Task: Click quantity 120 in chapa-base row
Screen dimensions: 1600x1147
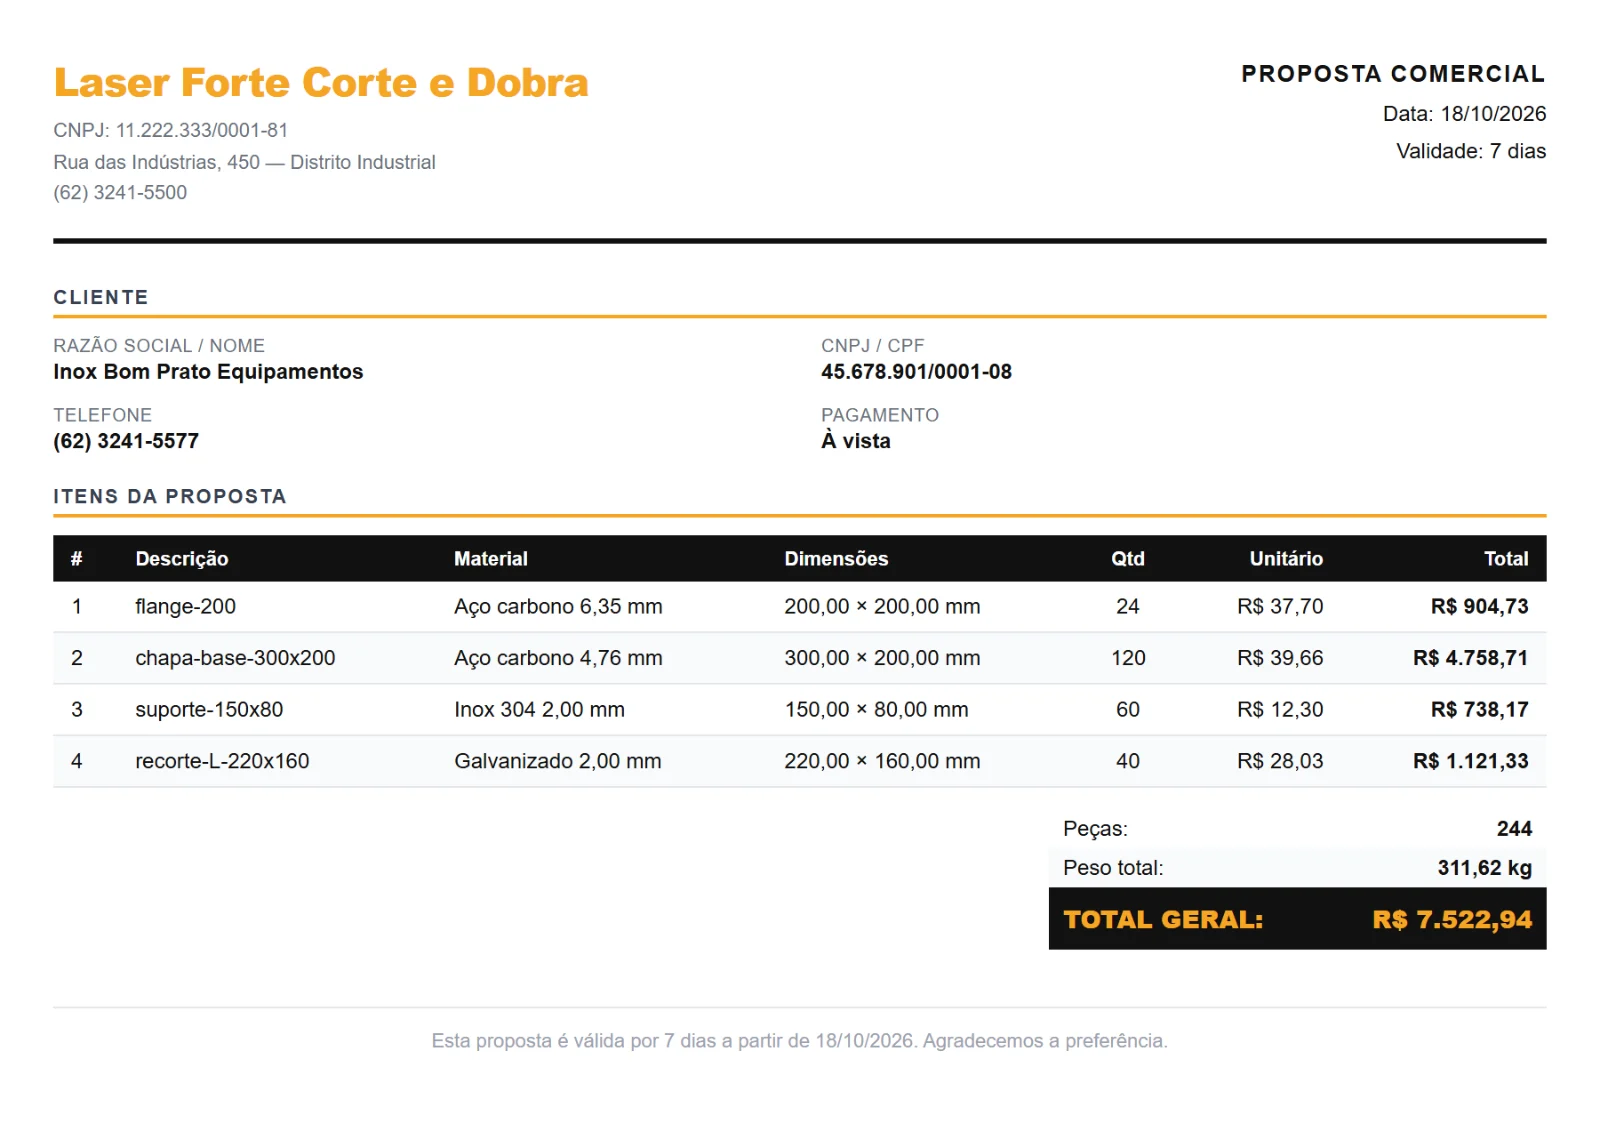Action: (x=1128, y=658)
